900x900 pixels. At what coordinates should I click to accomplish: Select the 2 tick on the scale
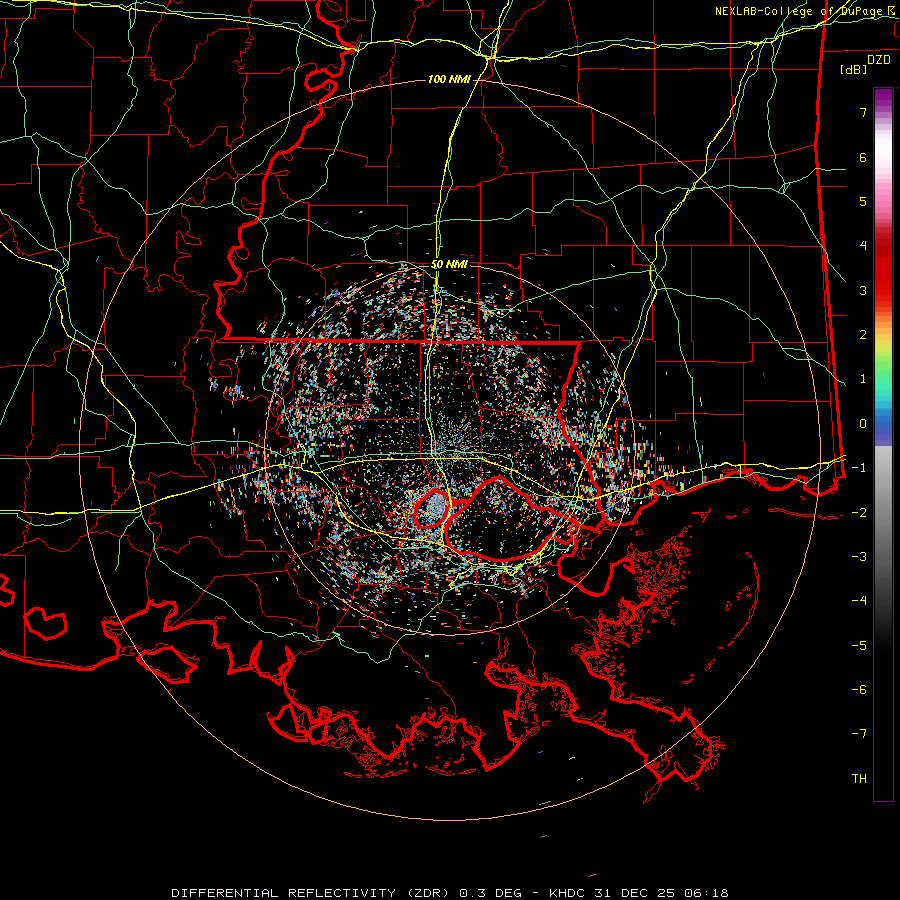(x=863, y=335)
